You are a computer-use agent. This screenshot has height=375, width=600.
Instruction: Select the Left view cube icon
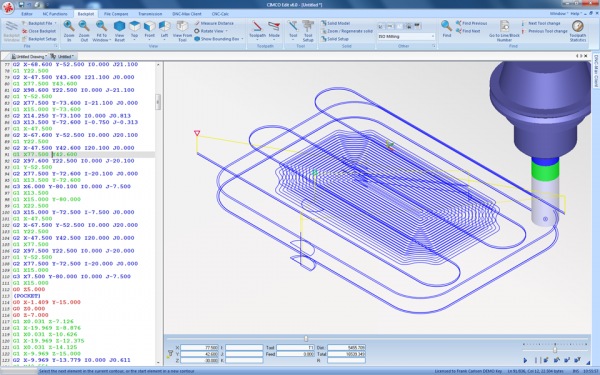pos(165,26)
